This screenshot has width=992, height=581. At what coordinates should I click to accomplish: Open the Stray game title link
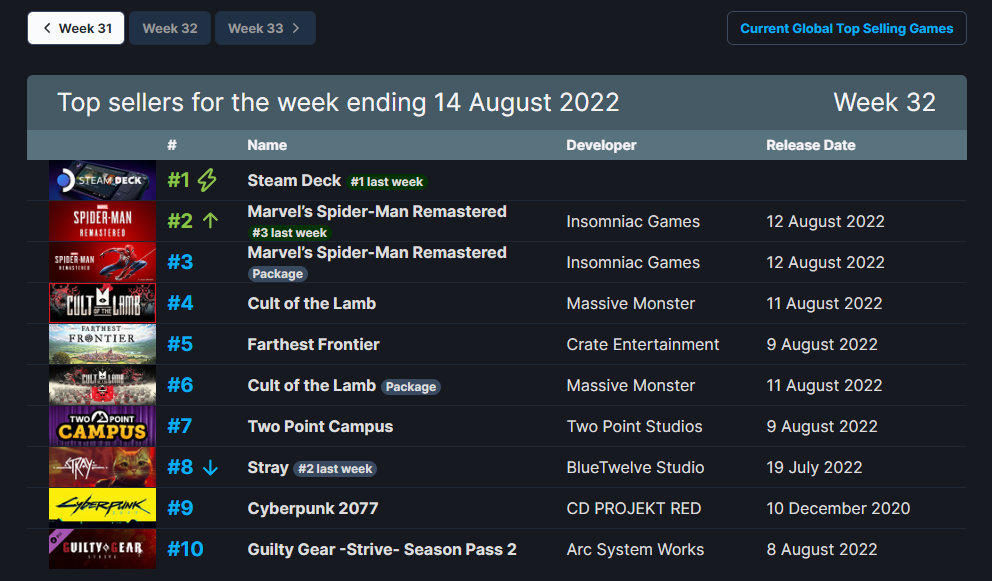[x=268, y=467]
